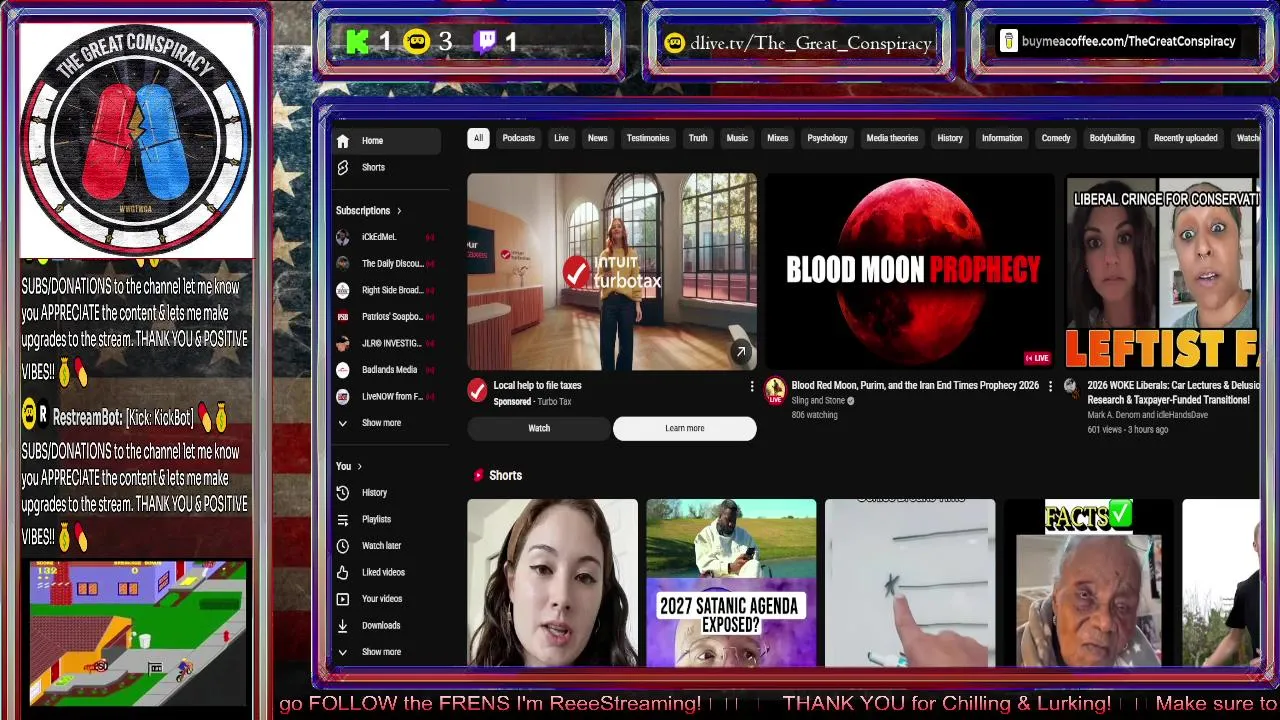1280x720 pixels.
Task: Open the TurboTax ad thumbnail
Action: click(612, 272)
